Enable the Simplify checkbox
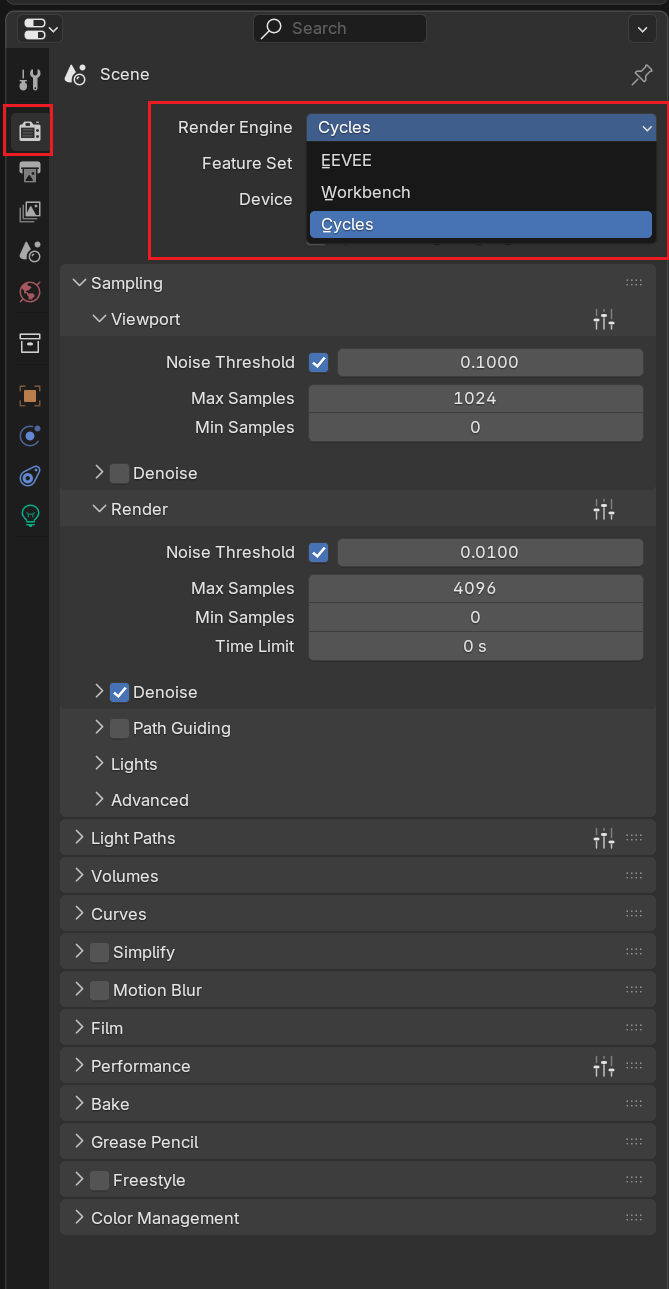 [x=99, y=952]
